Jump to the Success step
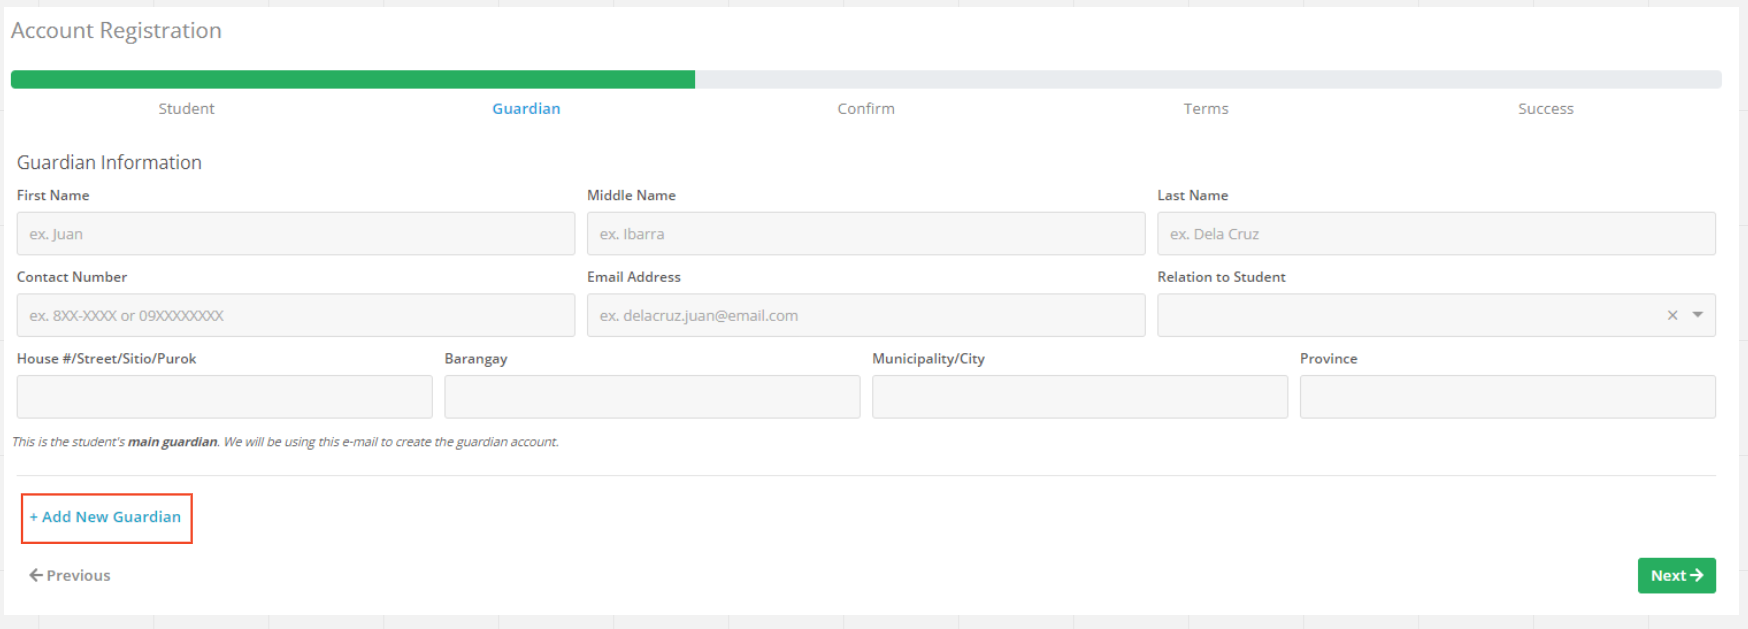Viewport: 1748px width, 629px height. coord(1545,109)
